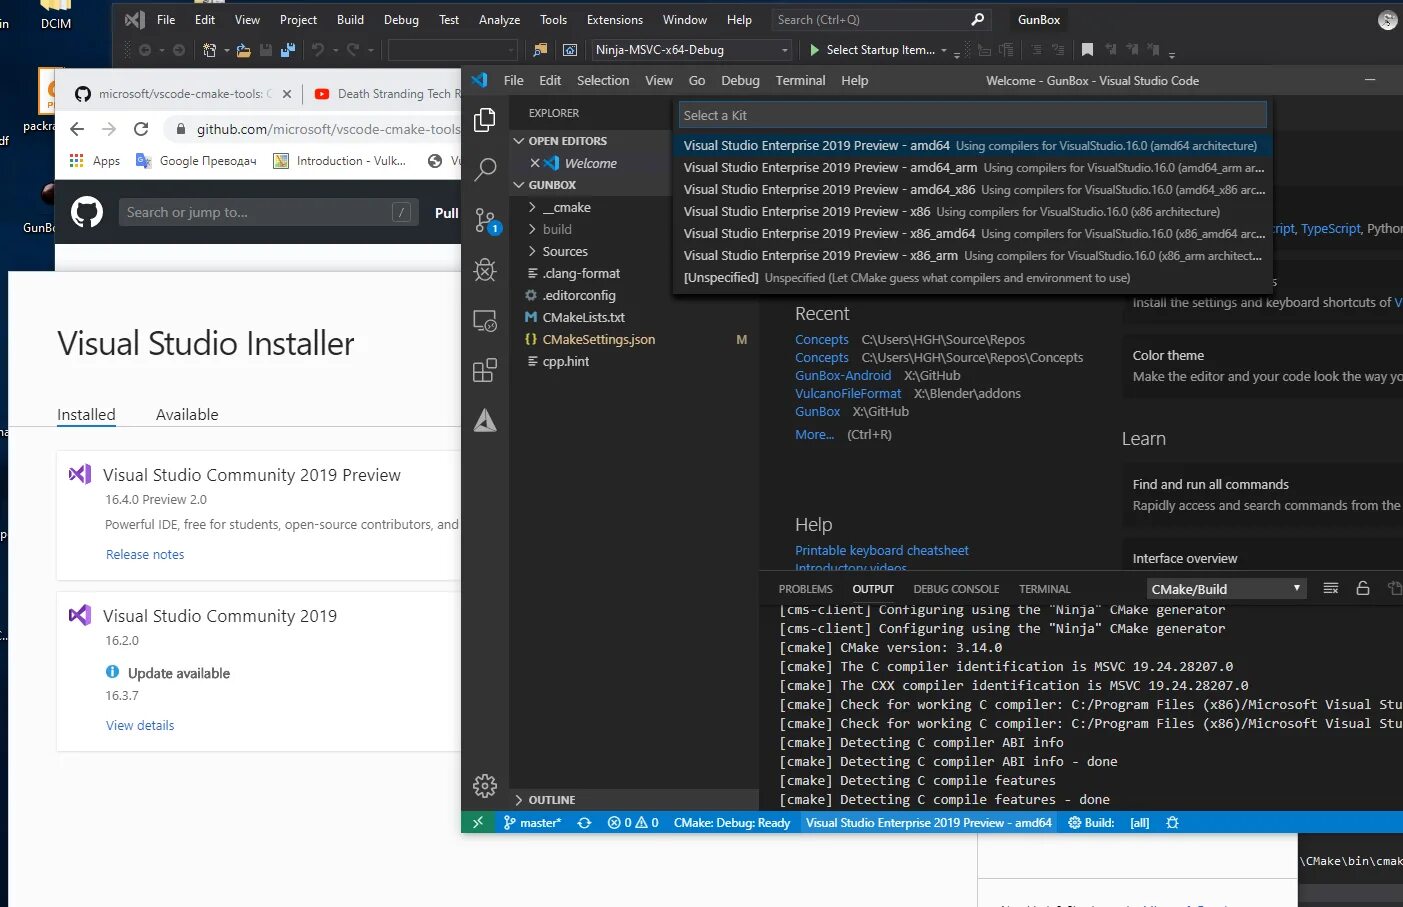Switch to Death Stranding Tech Chrome tab

point(386,94)
